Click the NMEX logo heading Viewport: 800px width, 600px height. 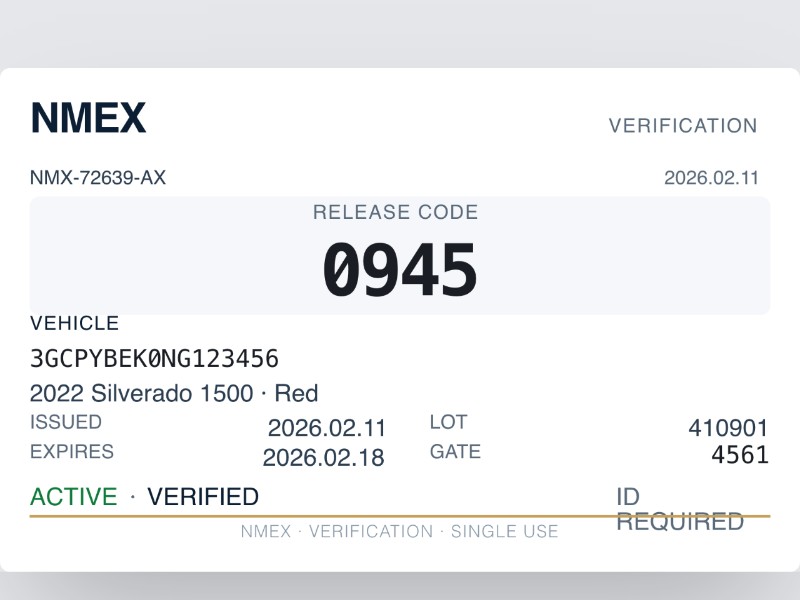[x=88, y=118]
